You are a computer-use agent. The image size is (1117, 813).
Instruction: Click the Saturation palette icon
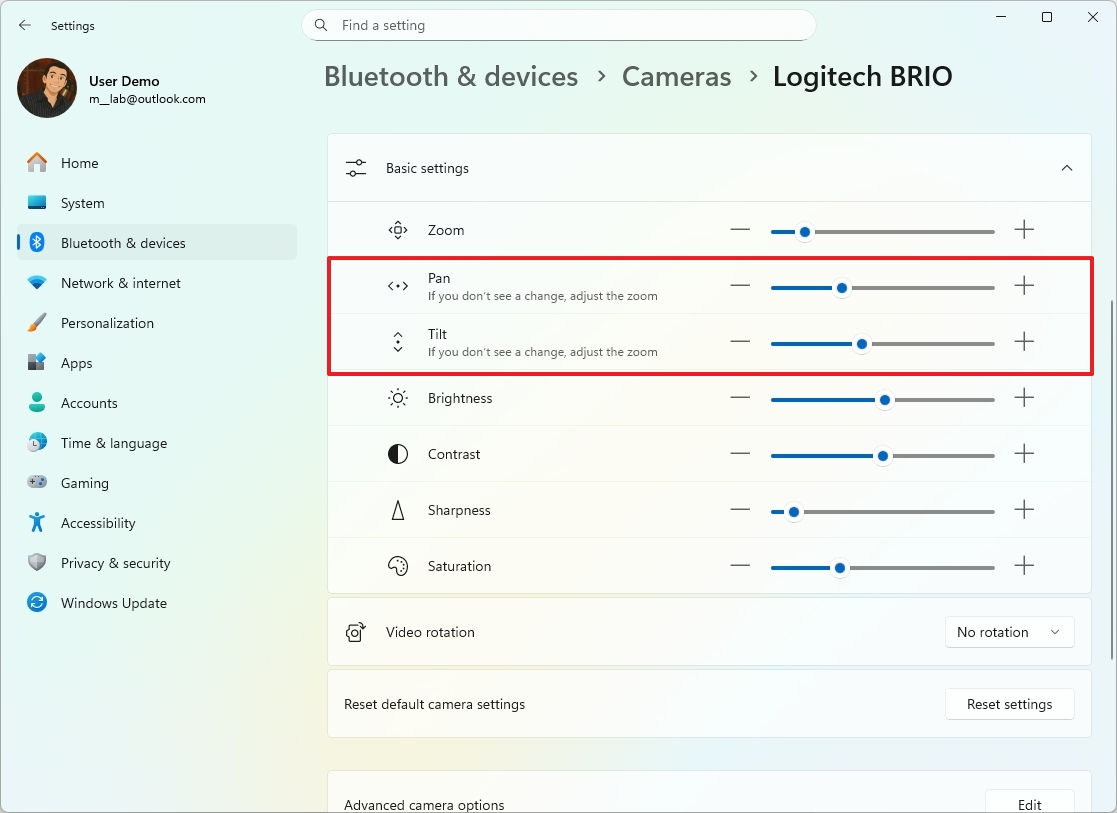[397, 566]
